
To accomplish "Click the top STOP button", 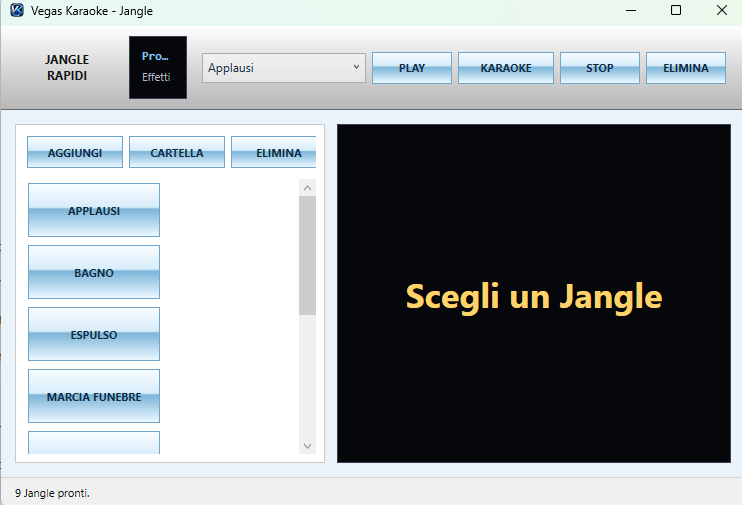I will 600,68.
